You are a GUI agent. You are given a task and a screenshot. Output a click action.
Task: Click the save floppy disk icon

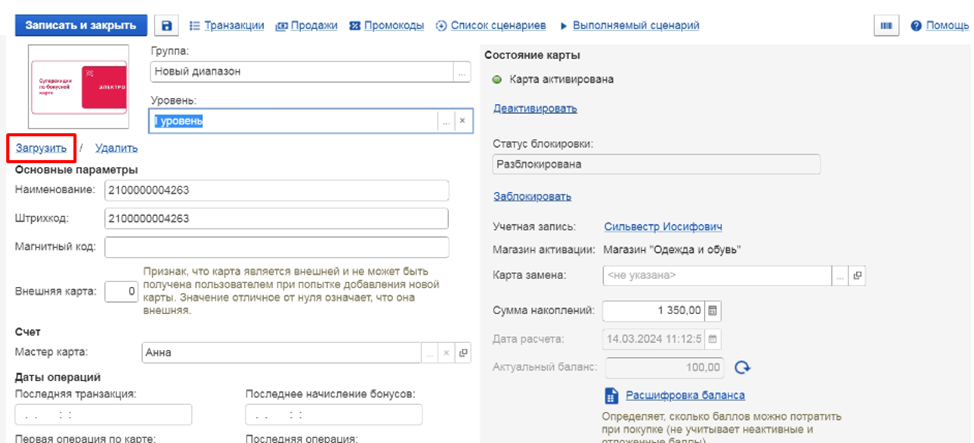(166, 25)
